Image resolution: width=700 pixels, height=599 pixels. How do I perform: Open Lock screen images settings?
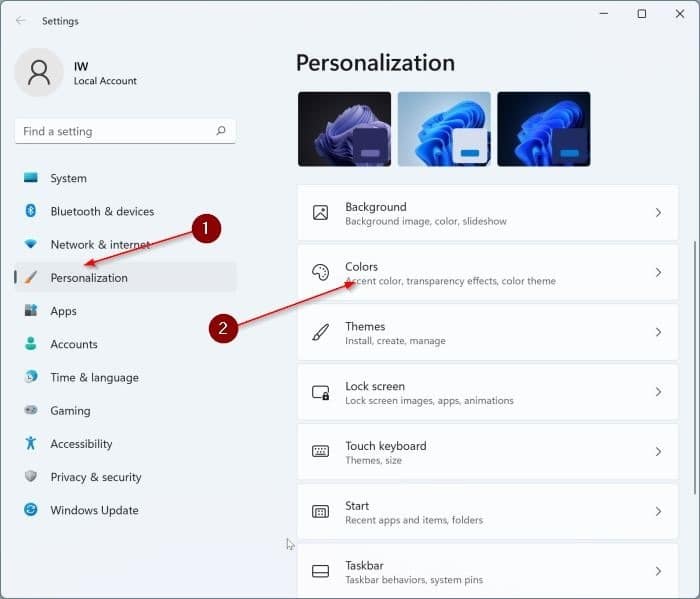[x=488, y=392]
